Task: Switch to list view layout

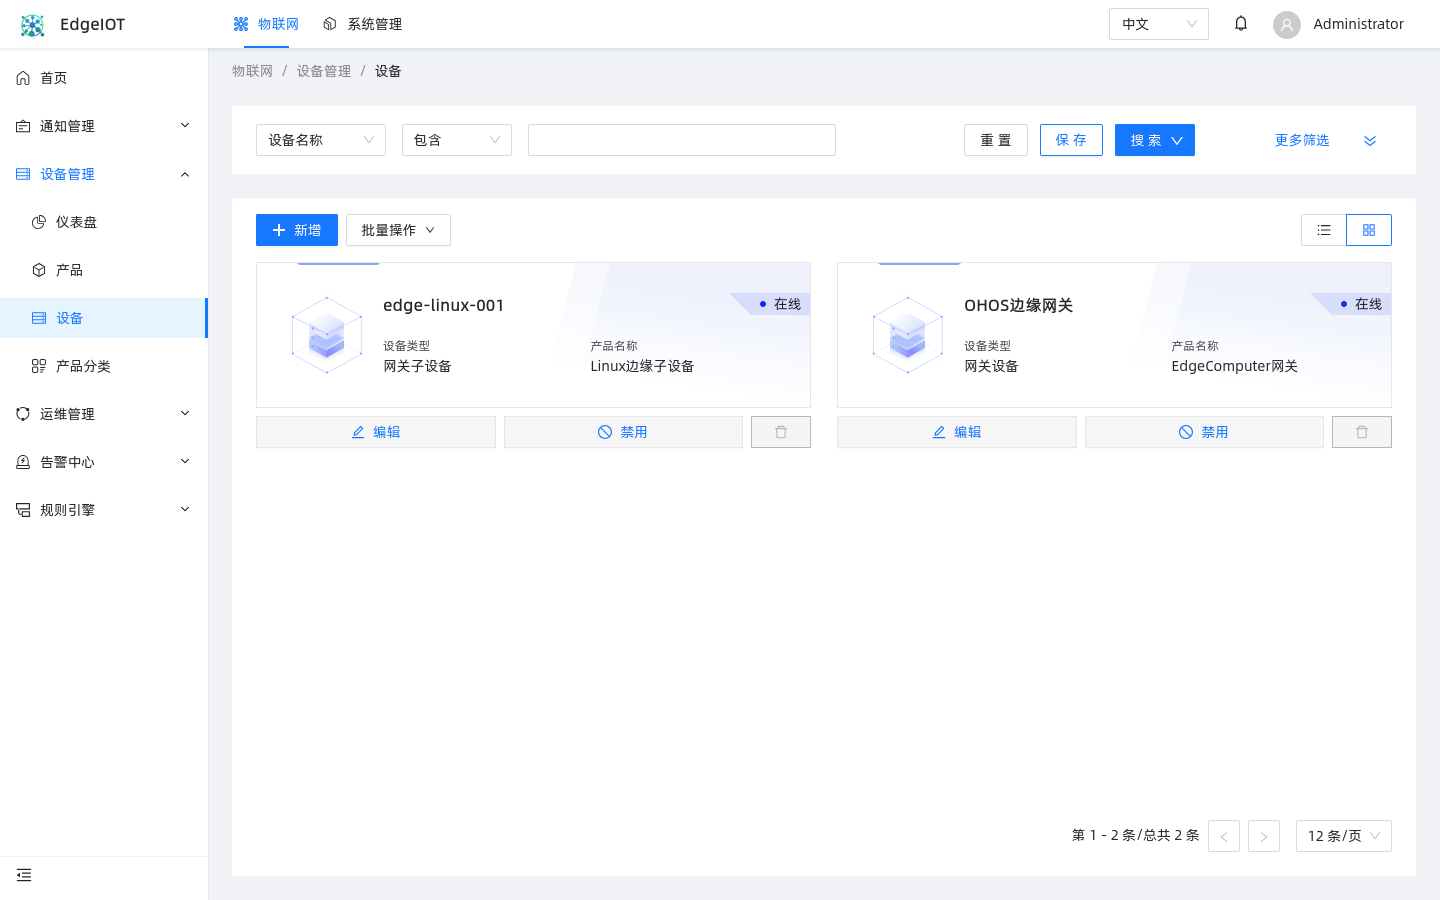Action: click(1324, 230)
